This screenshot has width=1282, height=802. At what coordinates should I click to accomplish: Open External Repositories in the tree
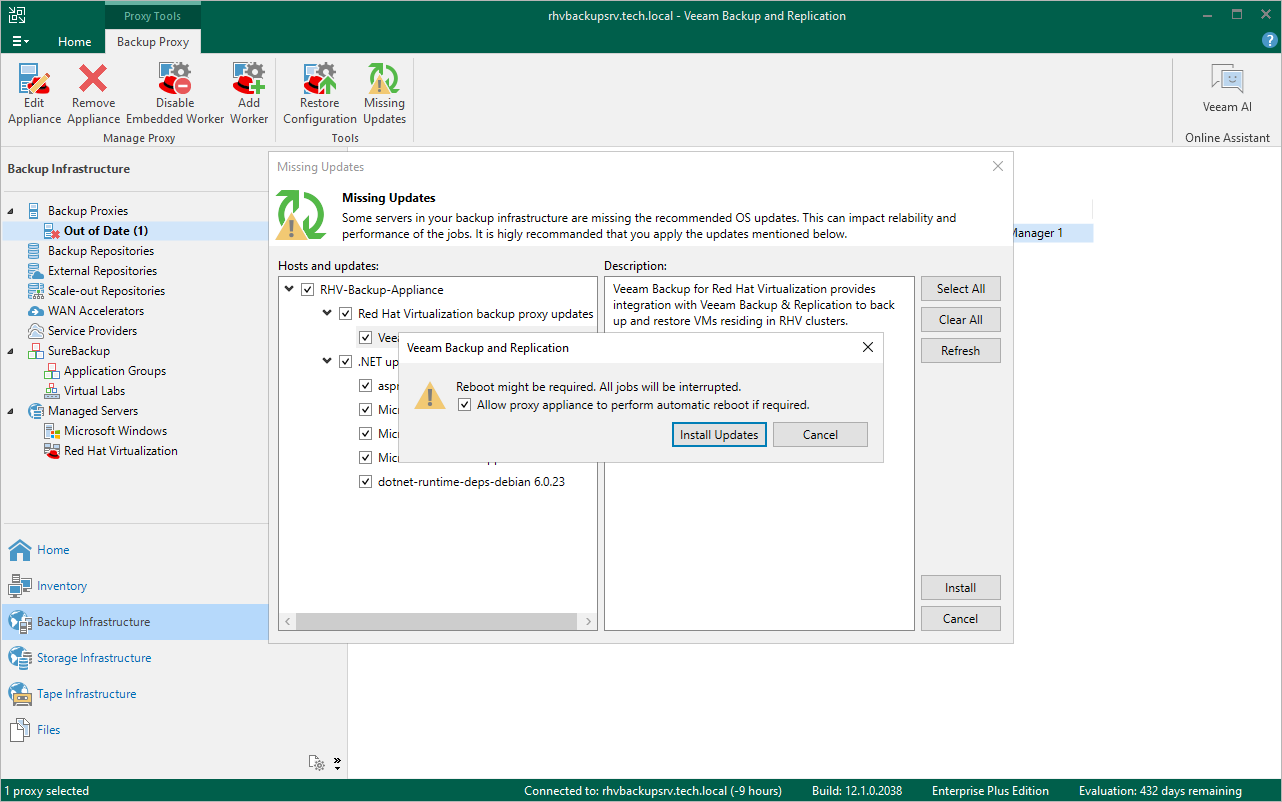point(102,271)
